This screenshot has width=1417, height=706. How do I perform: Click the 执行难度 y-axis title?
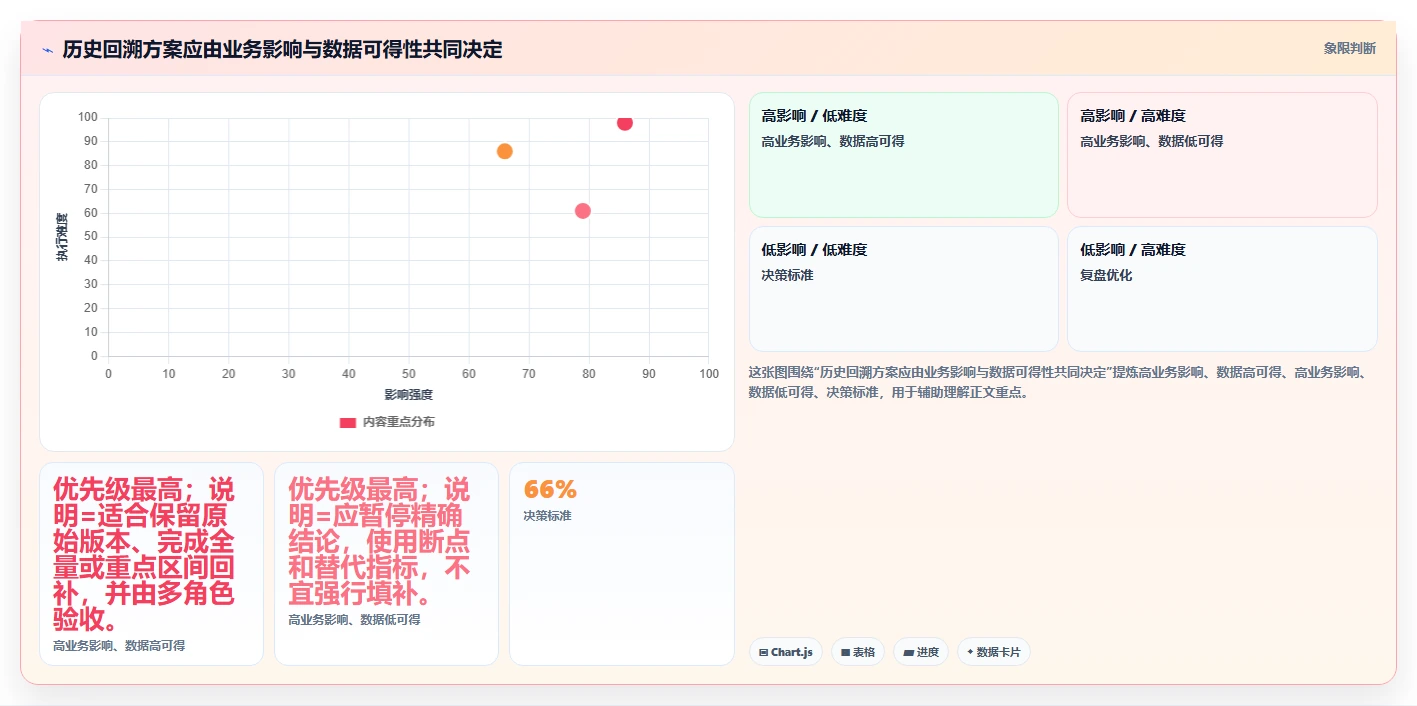click(x=62, y=237)
